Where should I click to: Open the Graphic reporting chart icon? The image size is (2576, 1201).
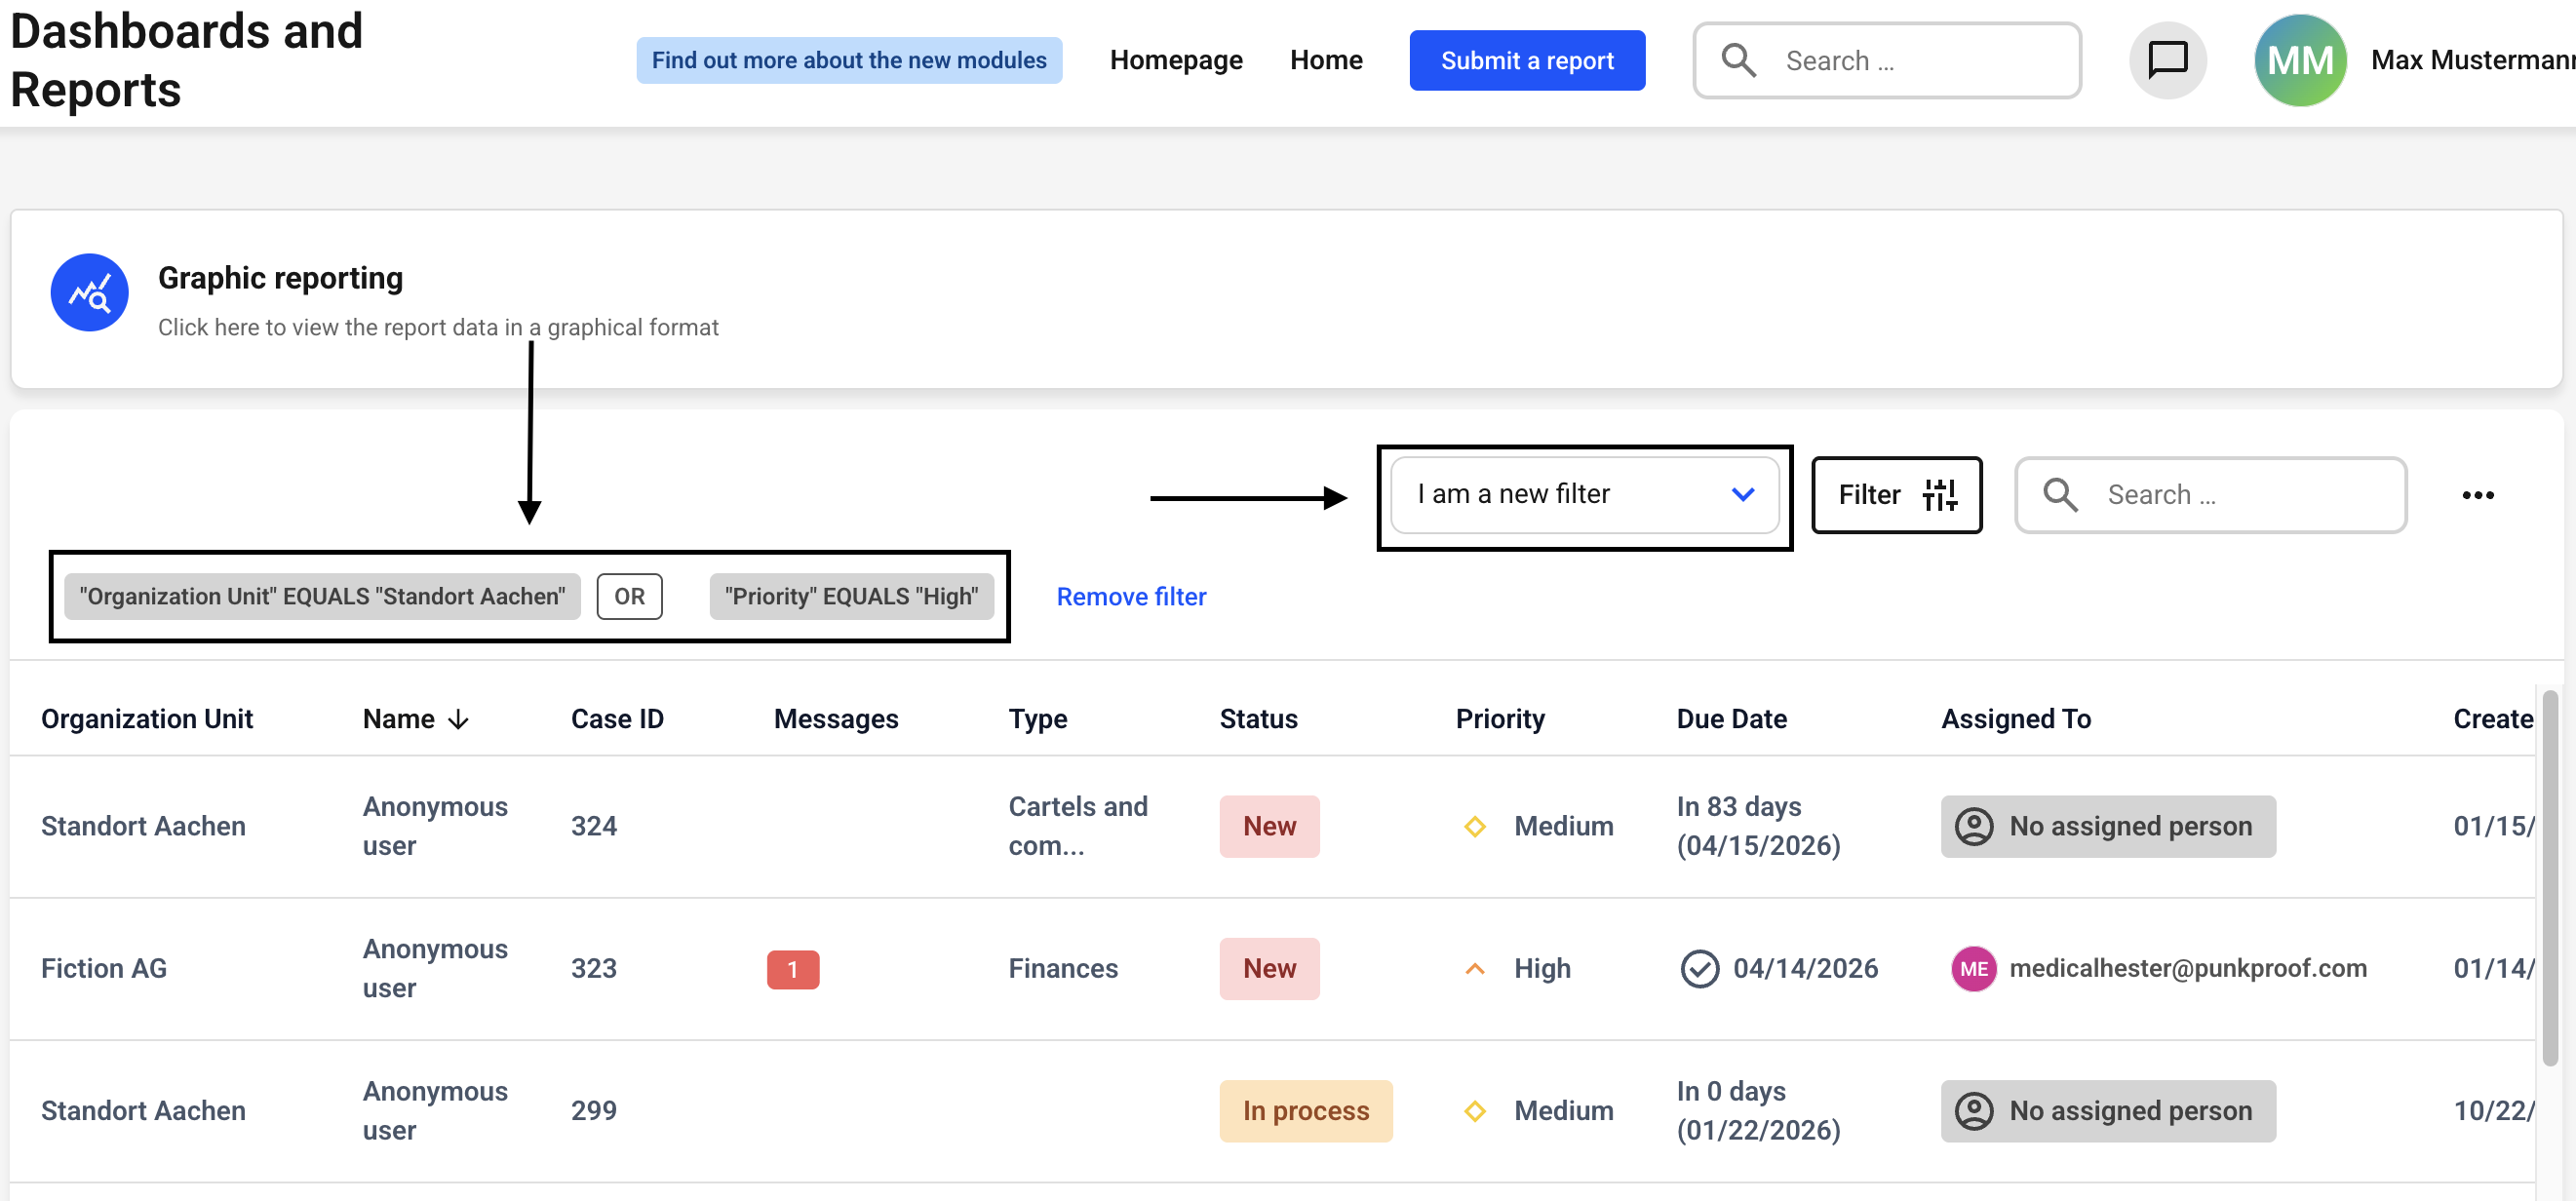(89, 292)
